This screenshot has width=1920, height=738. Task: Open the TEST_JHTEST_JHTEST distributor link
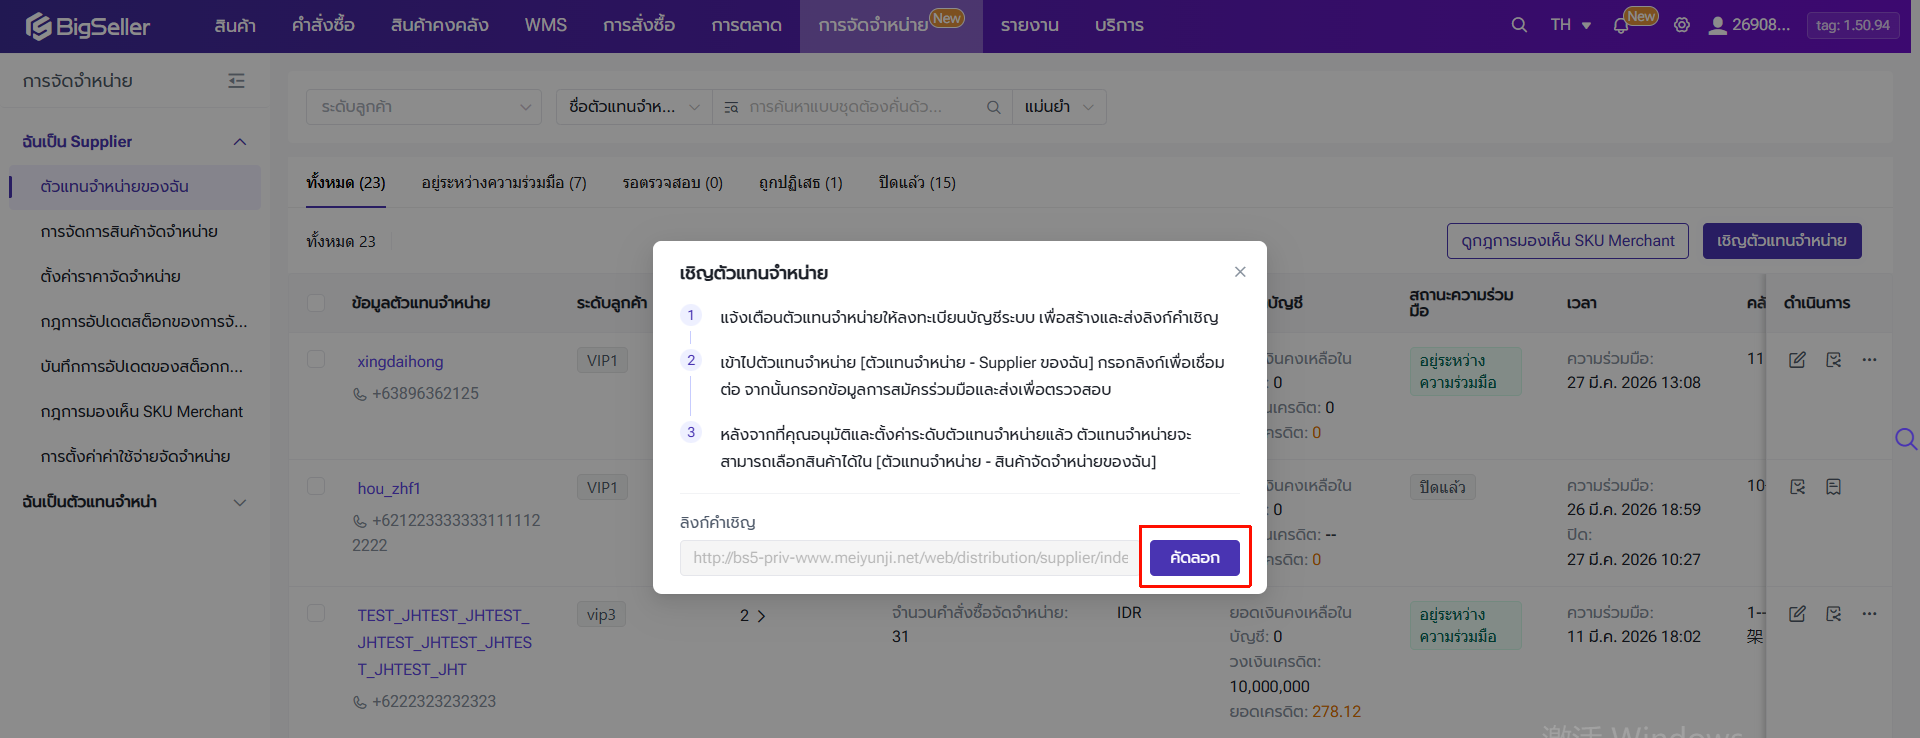point(445,643)
